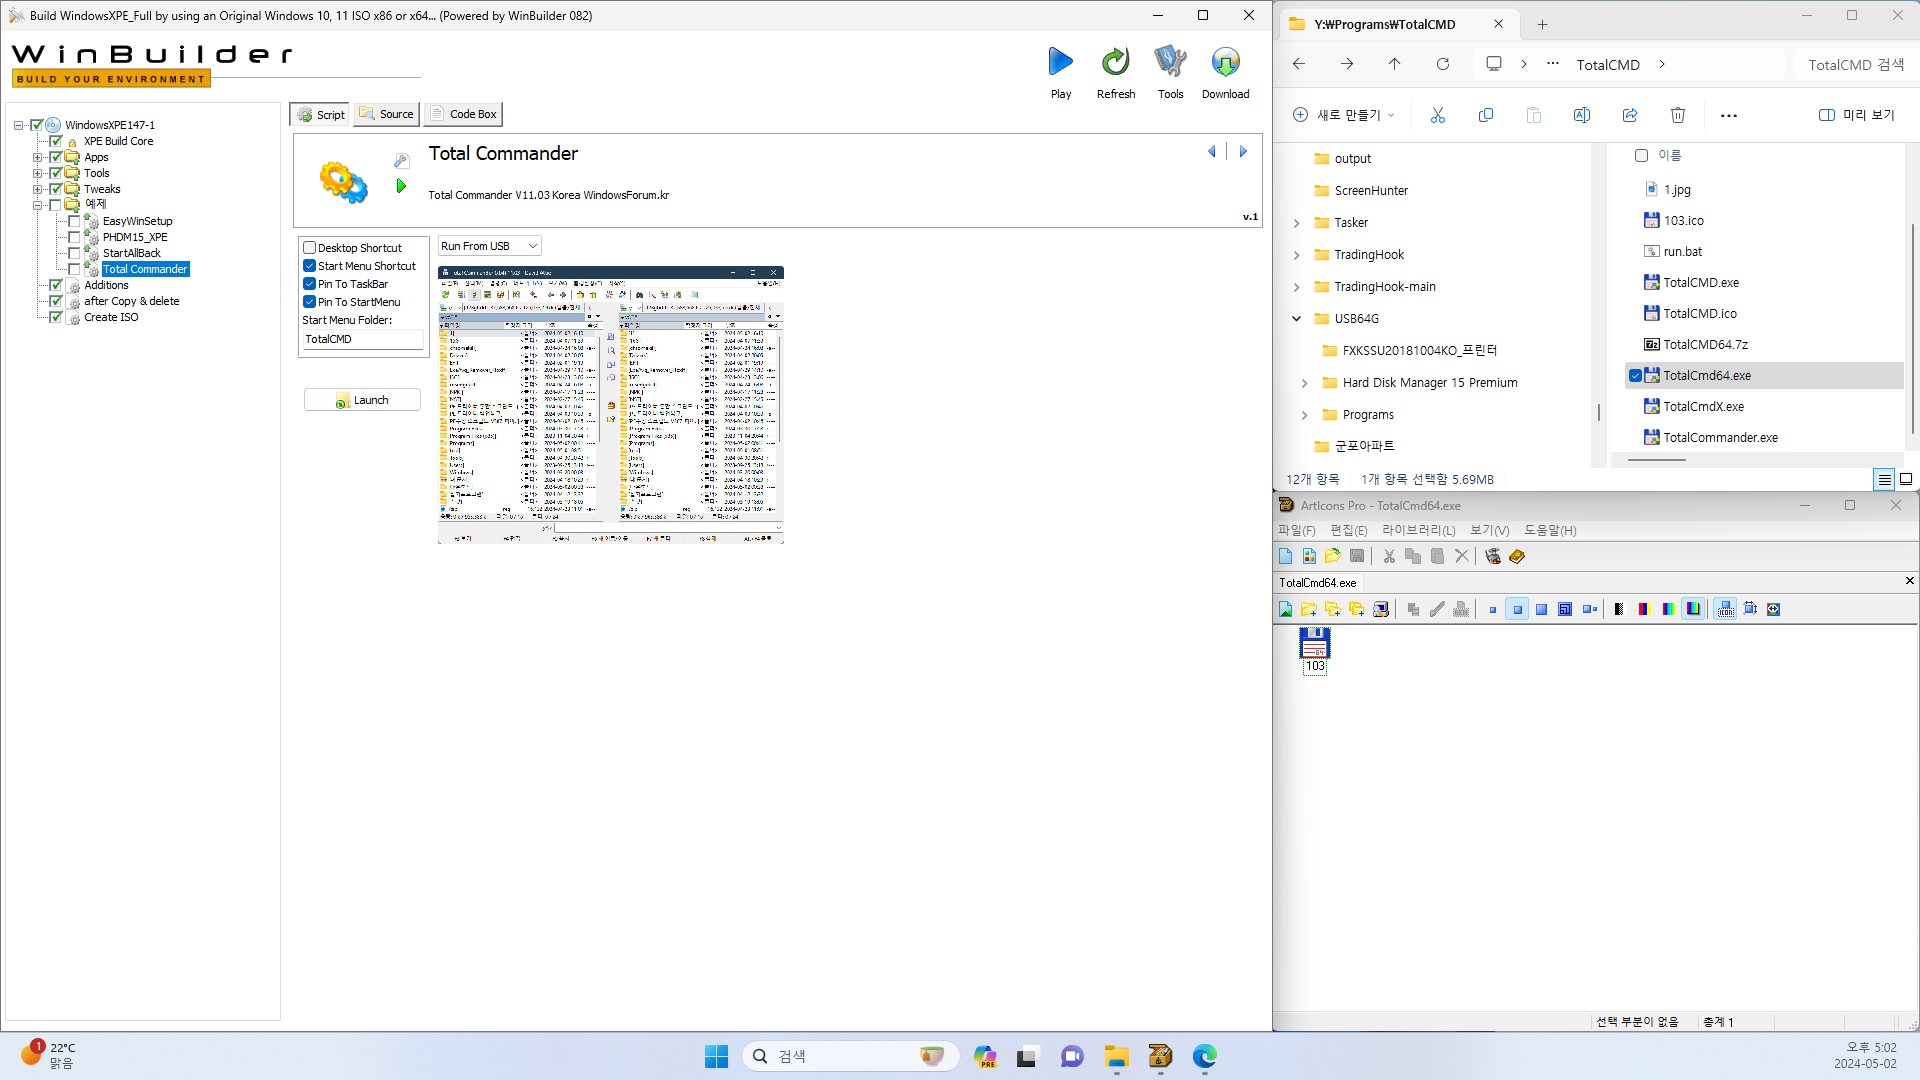Screen dimensions: 1920x1080
Task: Uncheck the Create ISO tree checkbox
Action: (x=56, y=317)
